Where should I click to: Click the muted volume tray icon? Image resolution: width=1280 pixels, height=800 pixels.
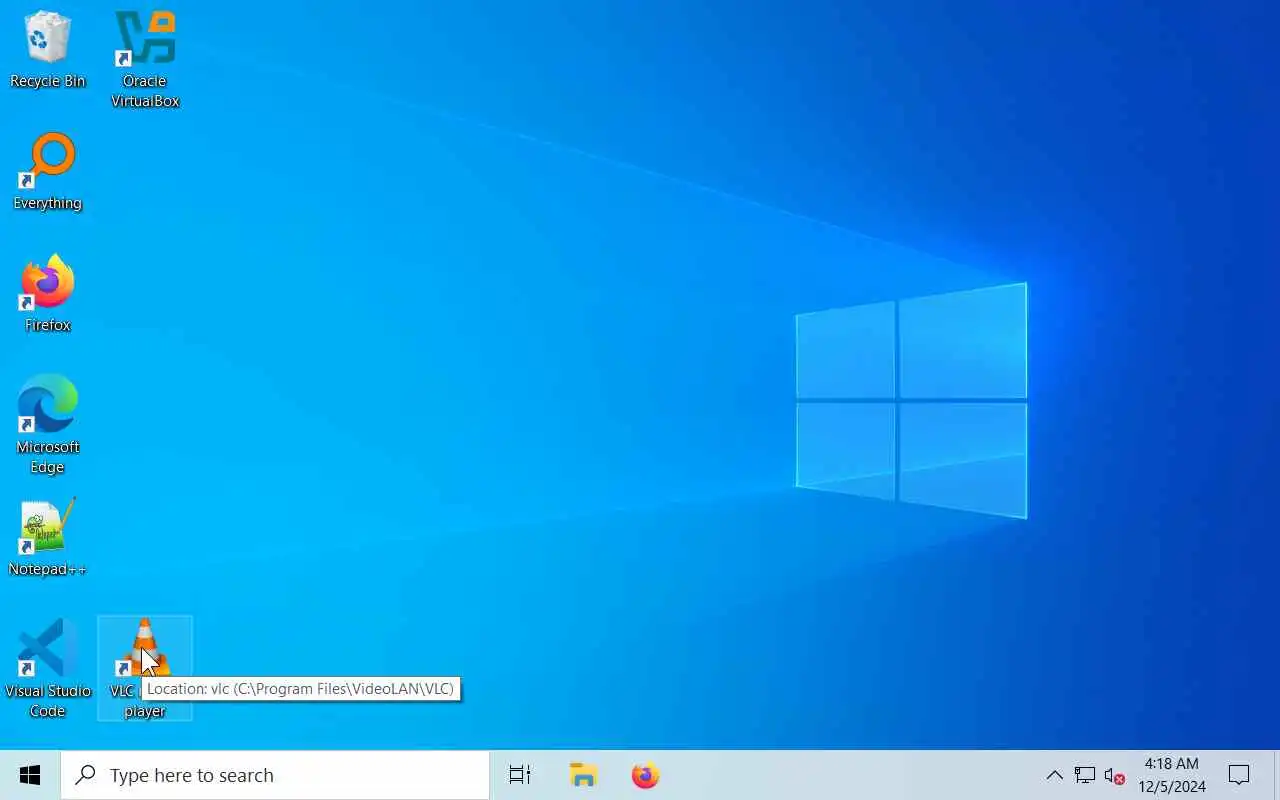[1115, 775]
